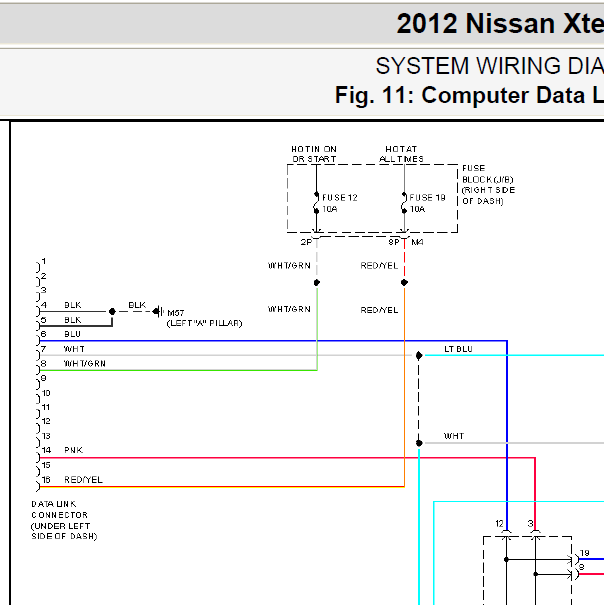The image size is (604, 605).
Task: Select the "M57" ground point label
Action: [176, 313]
